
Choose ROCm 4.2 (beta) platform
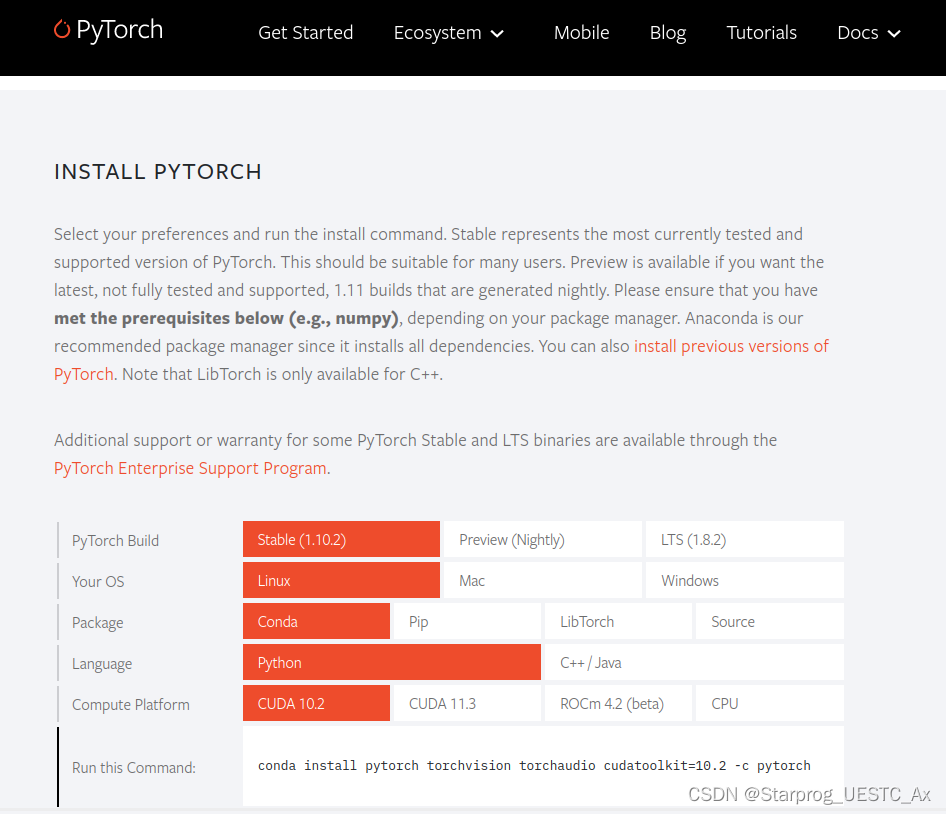[x=618, y=703]
